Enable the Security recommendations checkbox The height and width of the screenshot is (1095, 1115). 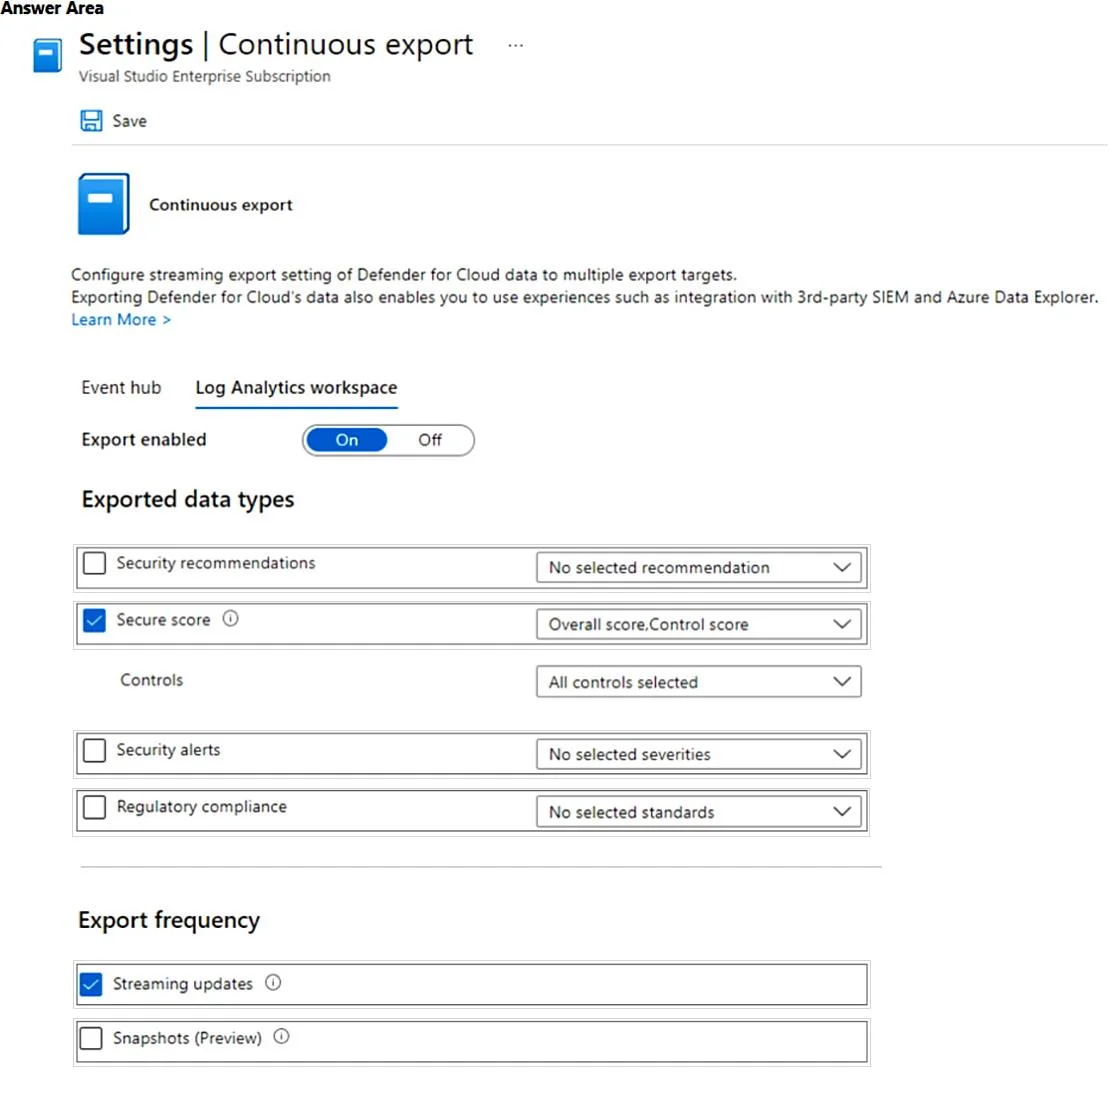95,563
